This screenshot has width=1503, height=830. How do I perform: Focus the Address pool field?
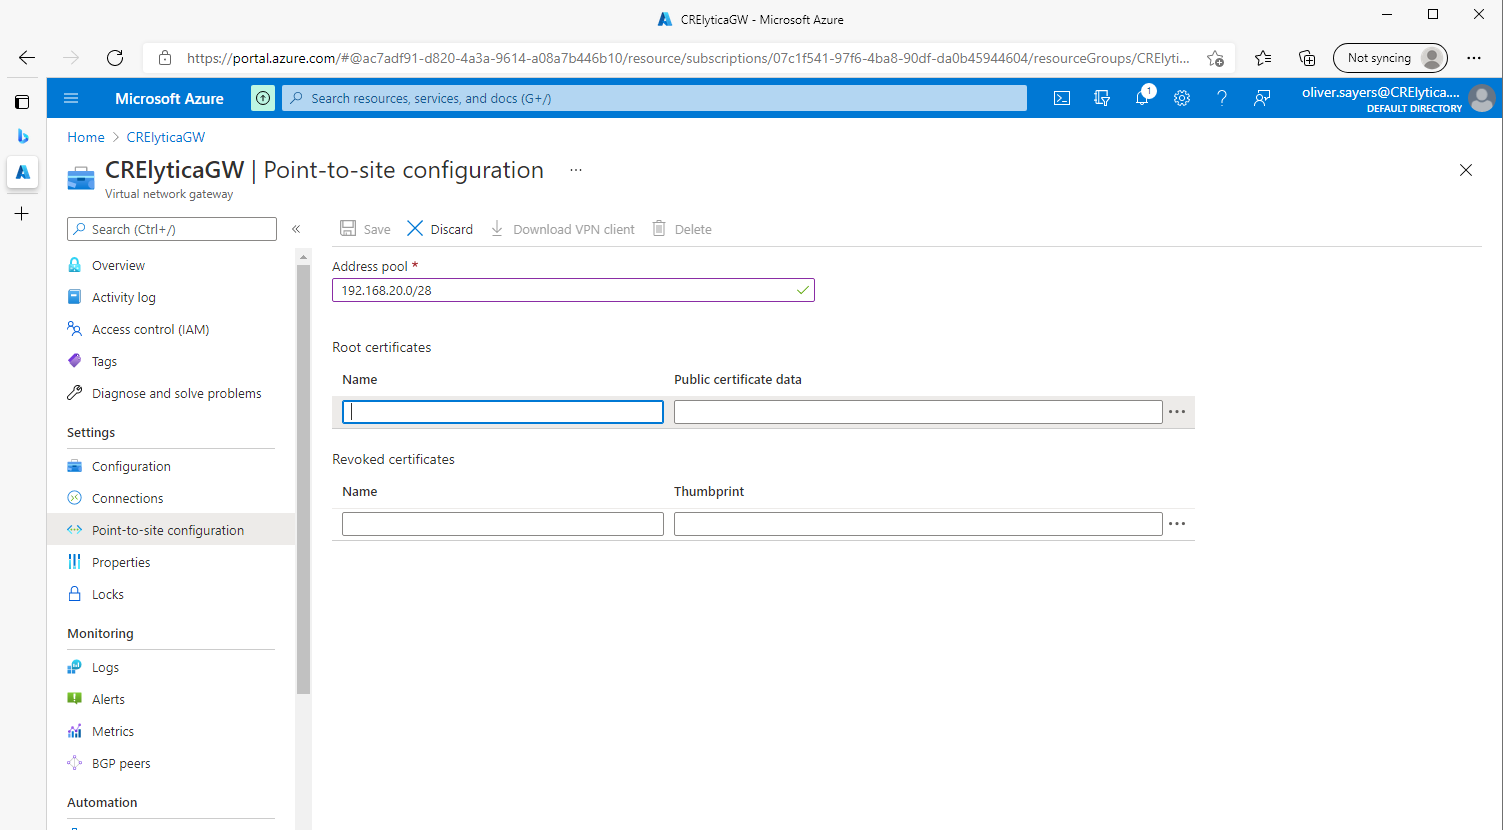[573, 290]
